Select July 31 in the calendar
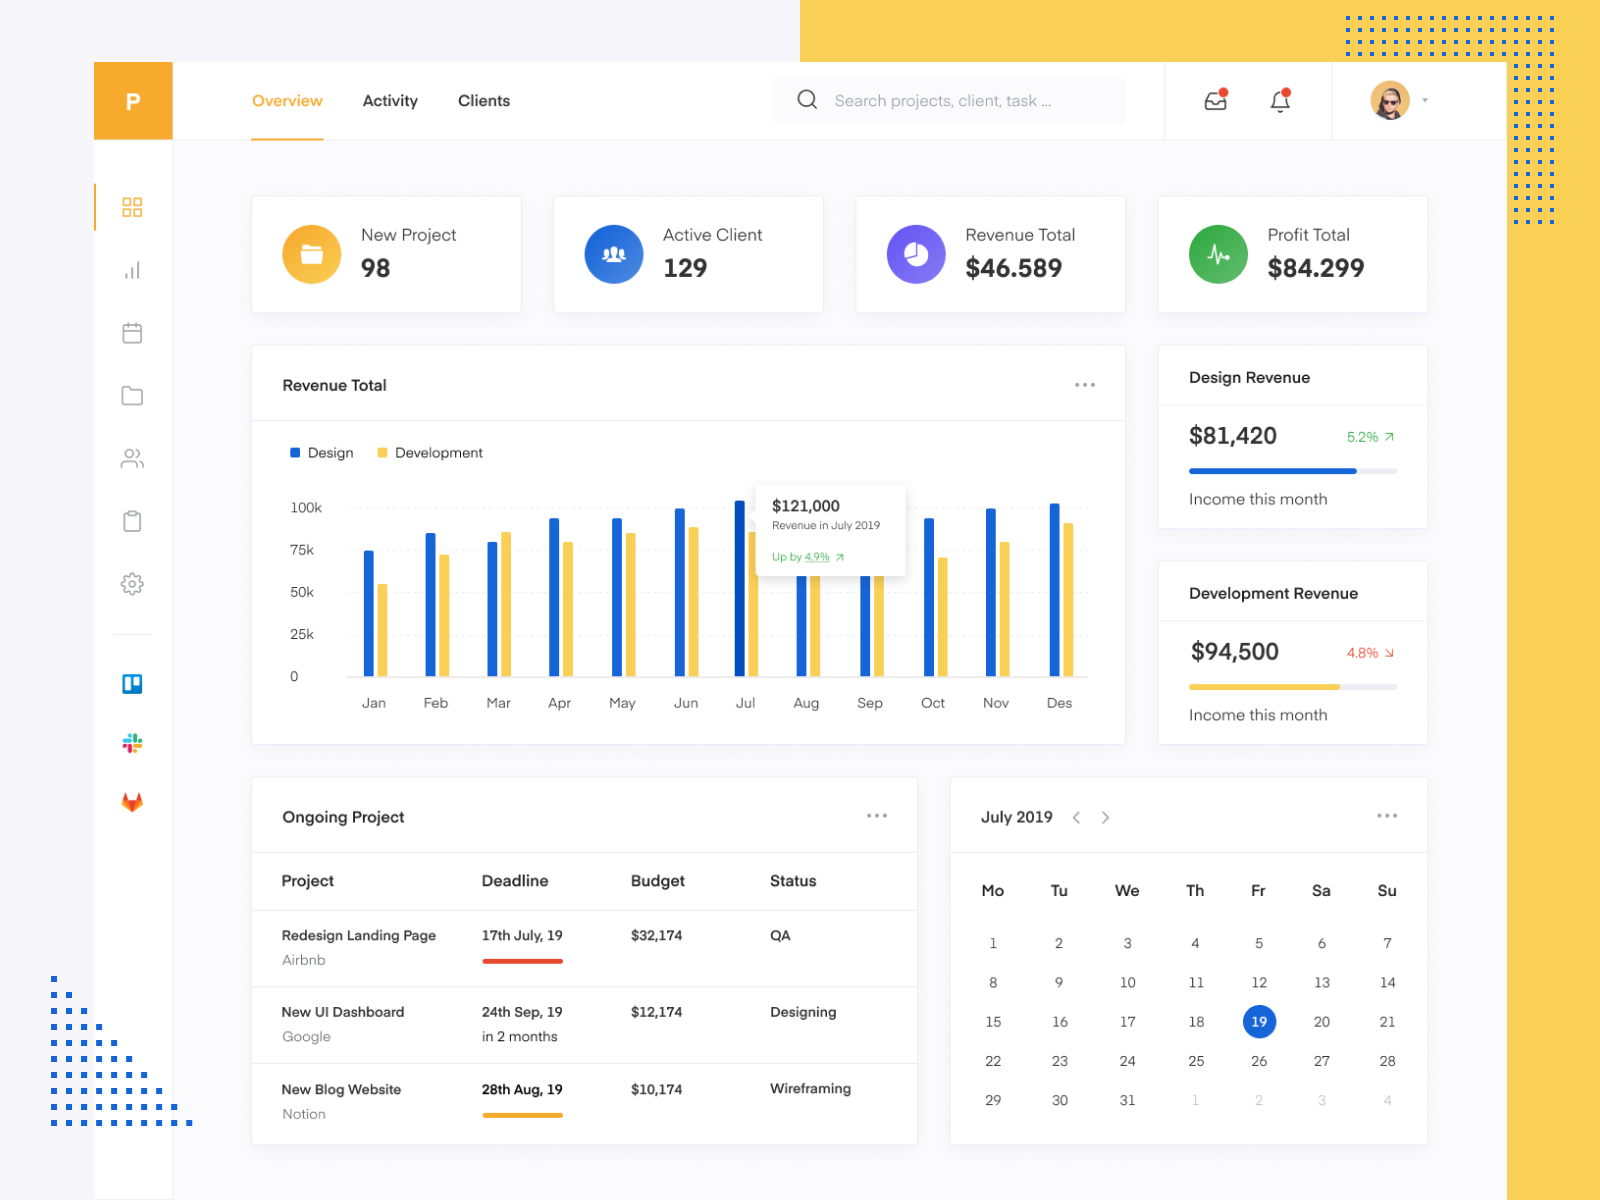 pos(1127,1100)
